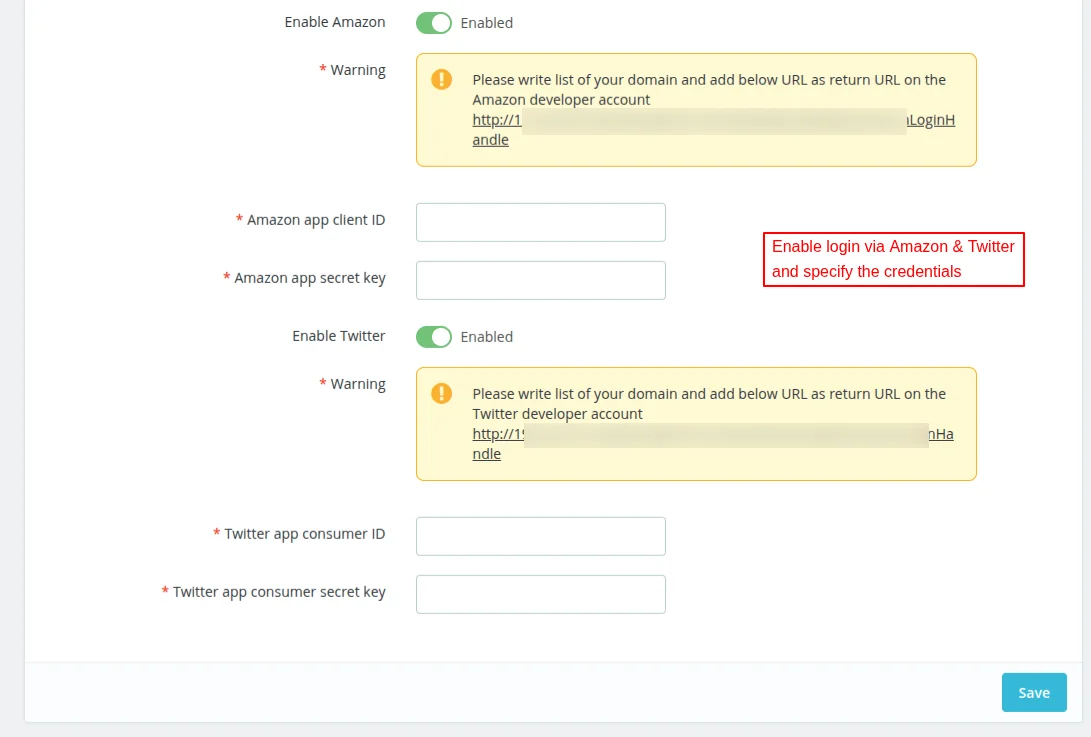Focus the Amazon app client ID field
This screenshot has height=737, width=1091.
(x=540, y=222)
